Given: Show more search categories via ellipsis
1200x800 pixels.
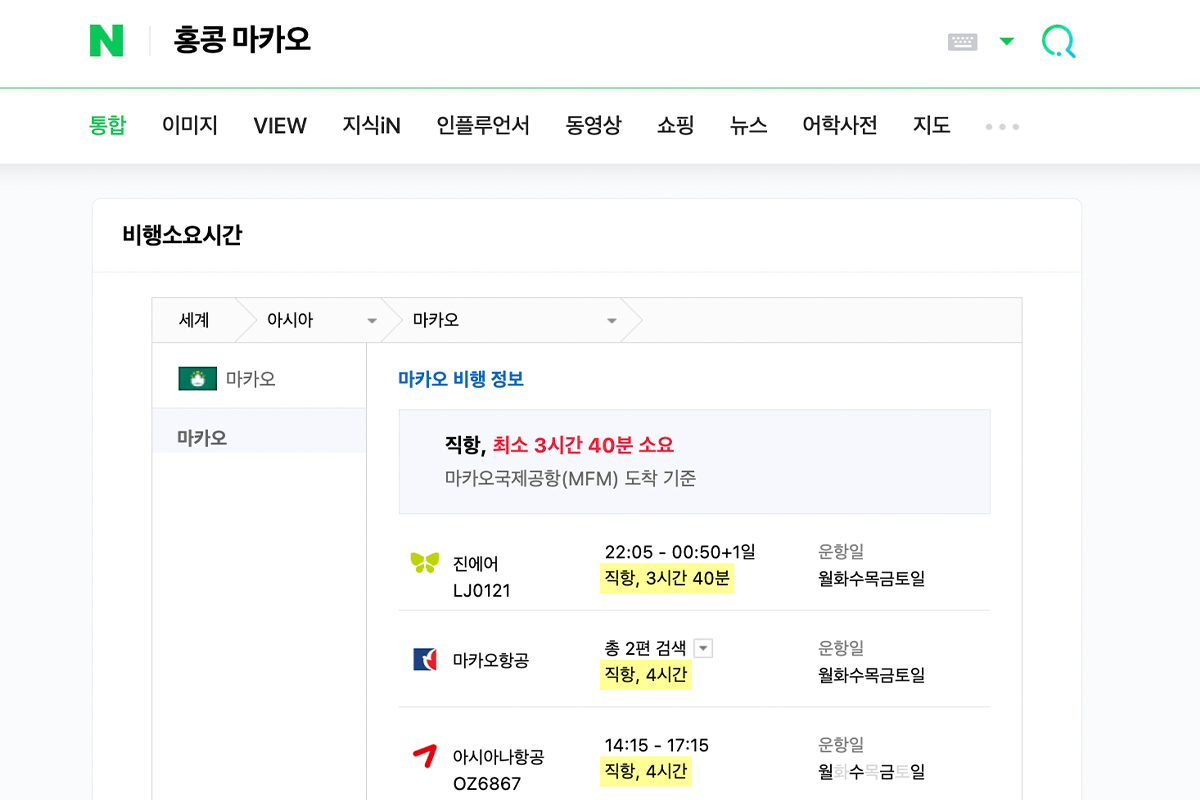Looking at the screenshot, I should pyautogui.click(x=1002, y=127).
